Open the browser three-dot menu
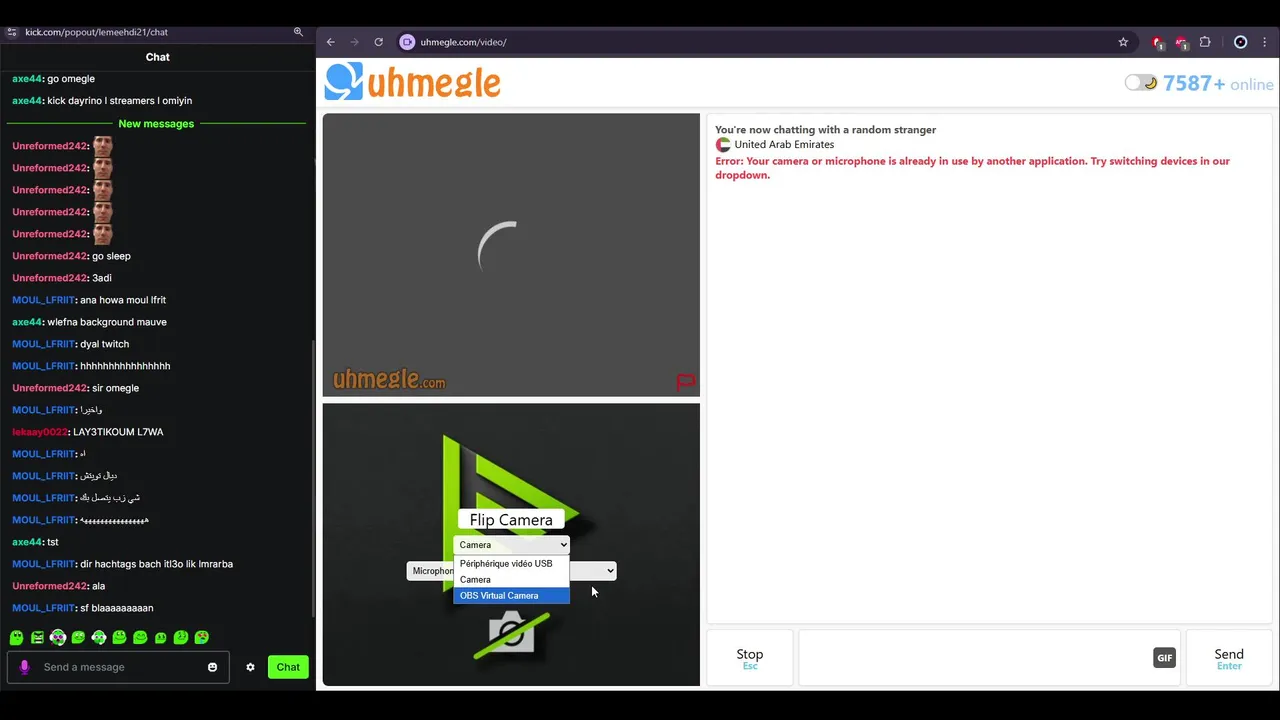This screenshot has width=1280, height=720. click(x=1265, y=42)
